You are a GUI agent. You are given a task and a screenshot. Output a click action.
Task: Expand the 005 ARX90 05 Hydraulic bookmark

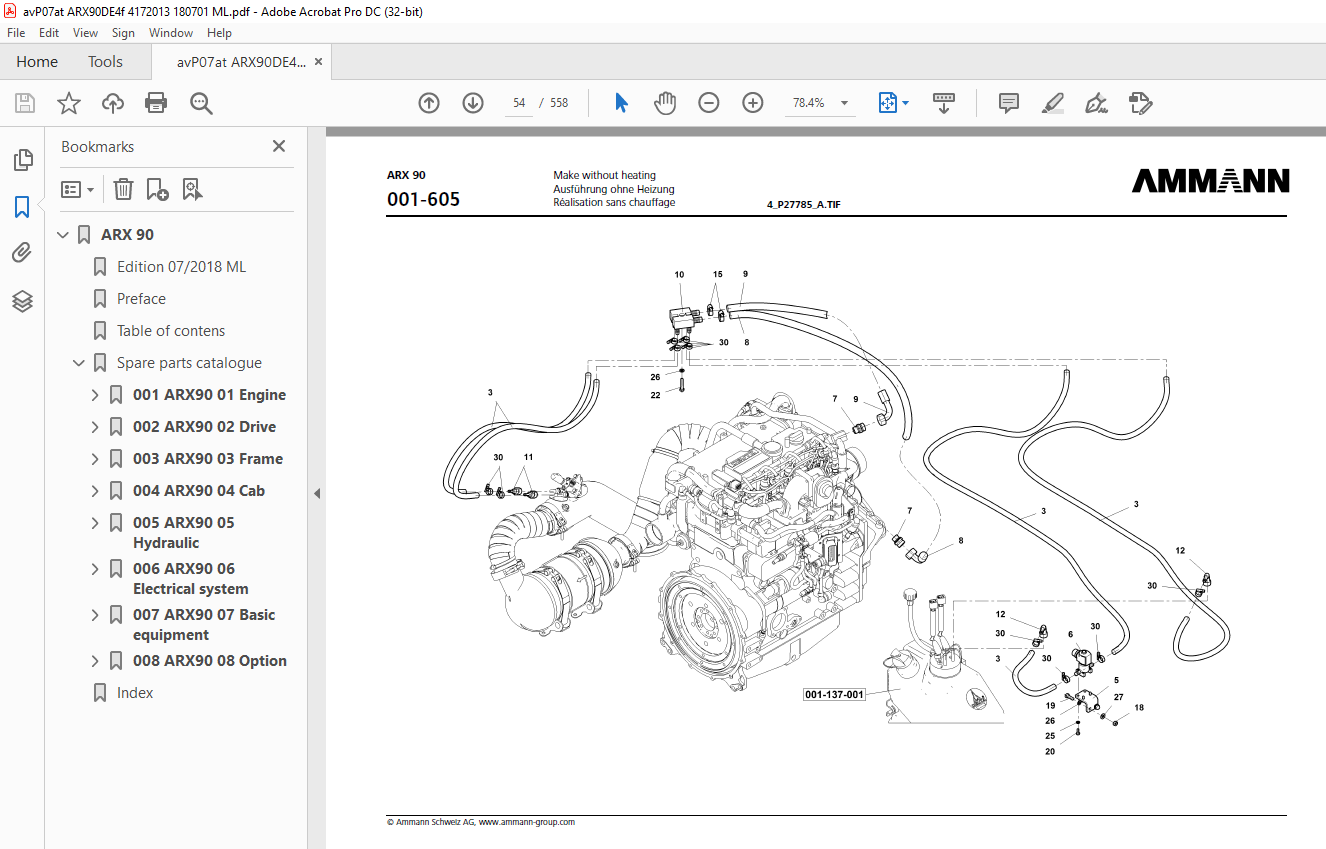[x=96, y=523]
